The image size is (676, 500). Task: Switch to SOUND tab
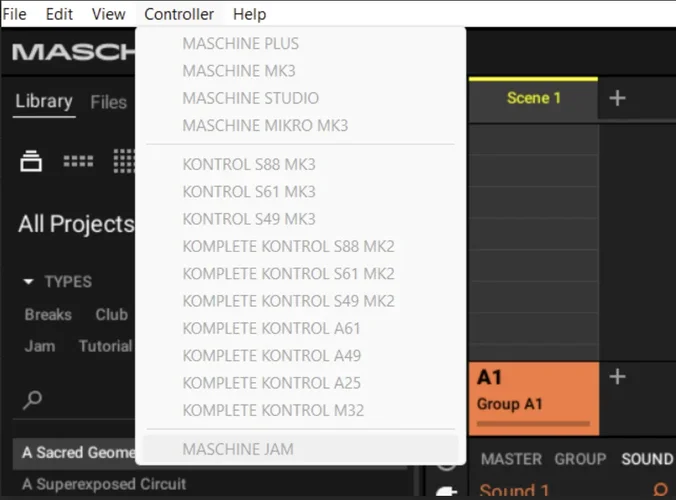[647, 459]
